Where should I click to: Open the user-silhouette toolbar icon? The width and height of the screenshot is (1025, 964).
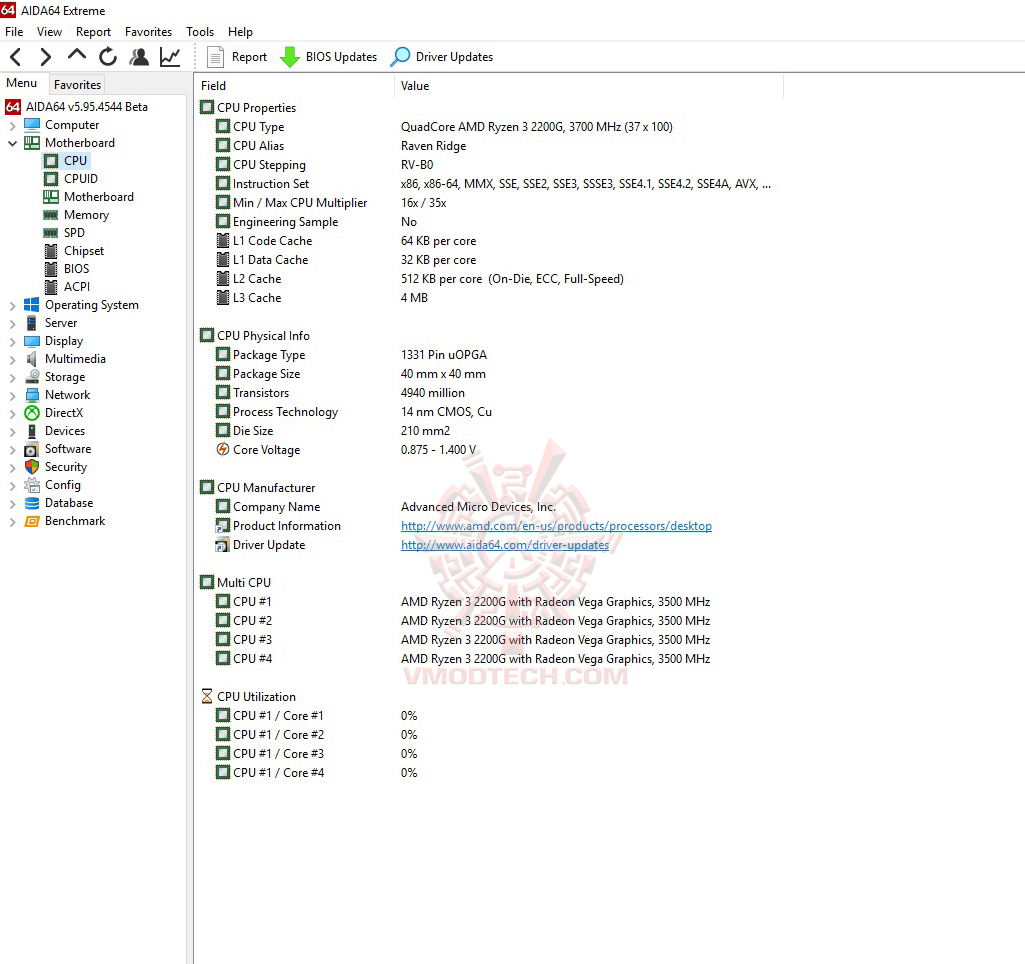click(139, 58)
